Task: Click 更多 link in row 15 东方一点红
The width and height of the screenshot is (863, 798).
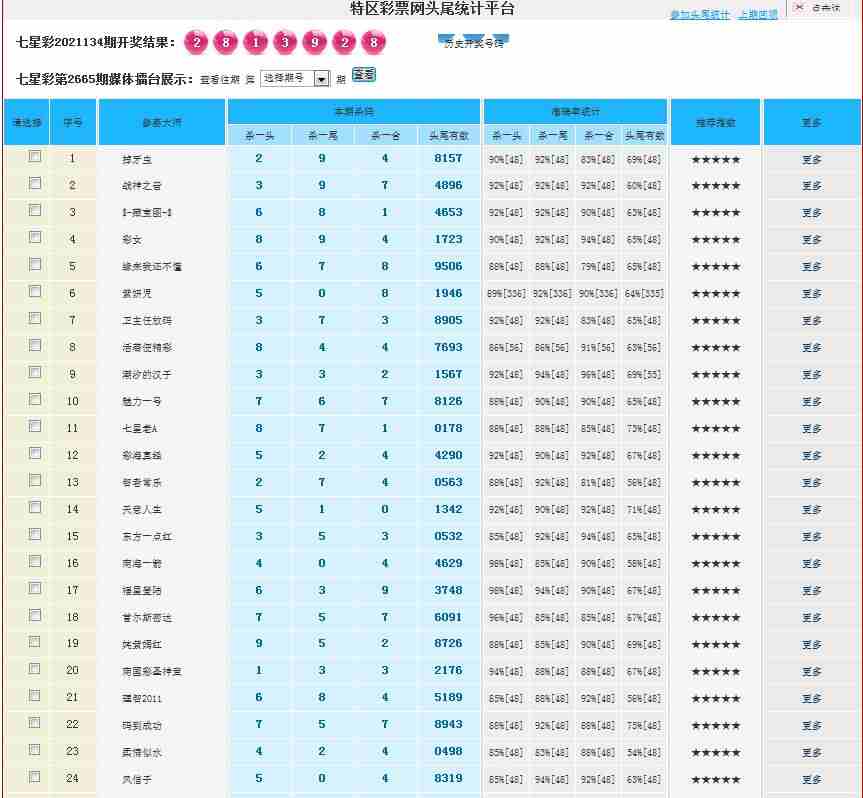Action: tap(811, 537)
